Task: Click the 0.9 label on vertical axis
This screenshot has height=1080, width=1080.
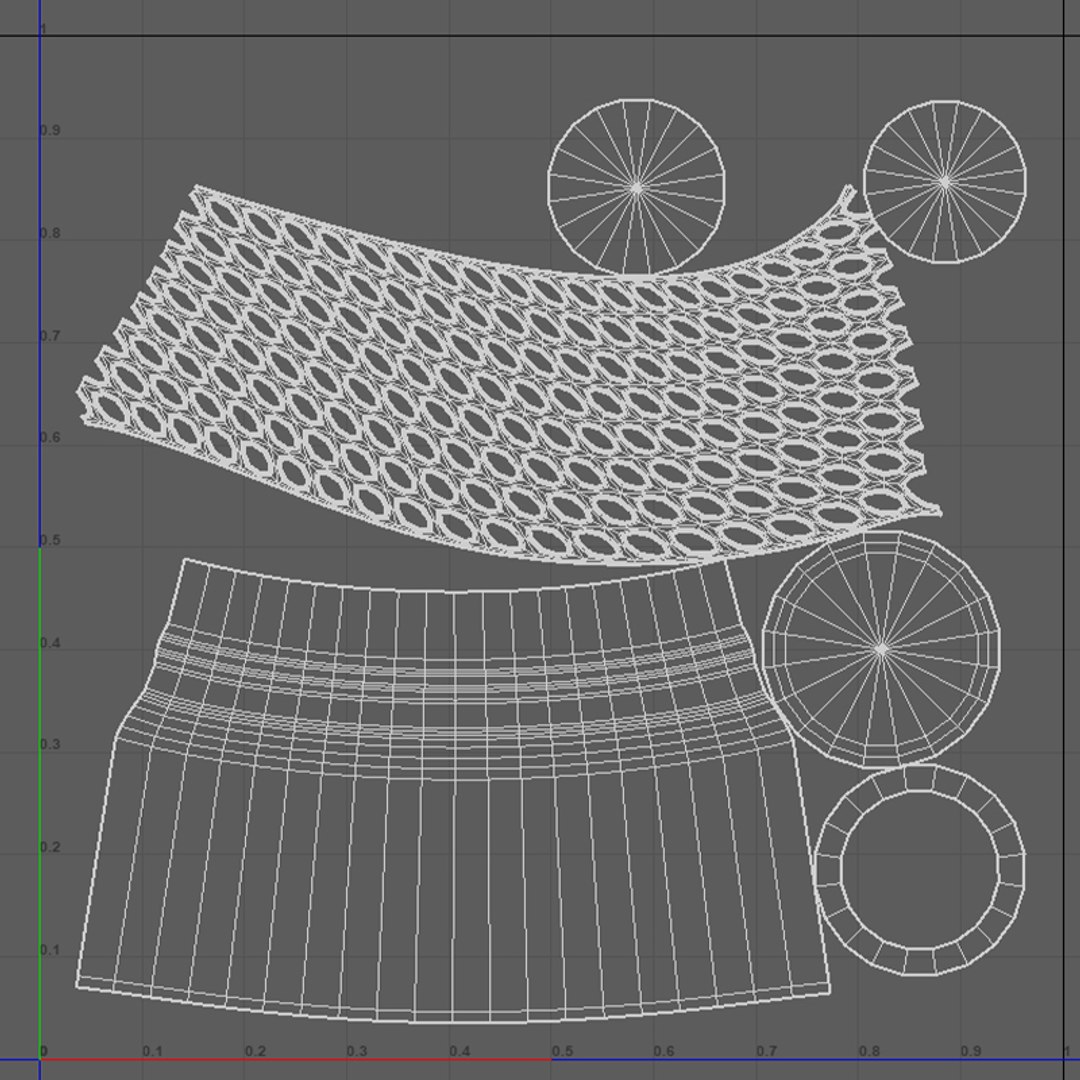Action: coord(50,130)
